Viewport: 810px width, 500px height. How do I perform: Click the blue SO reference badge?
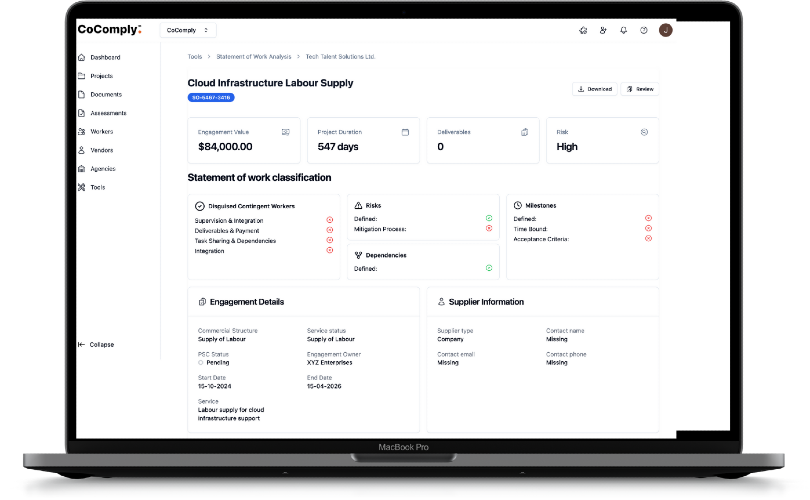pyautogui.click(x=211, y=98)
